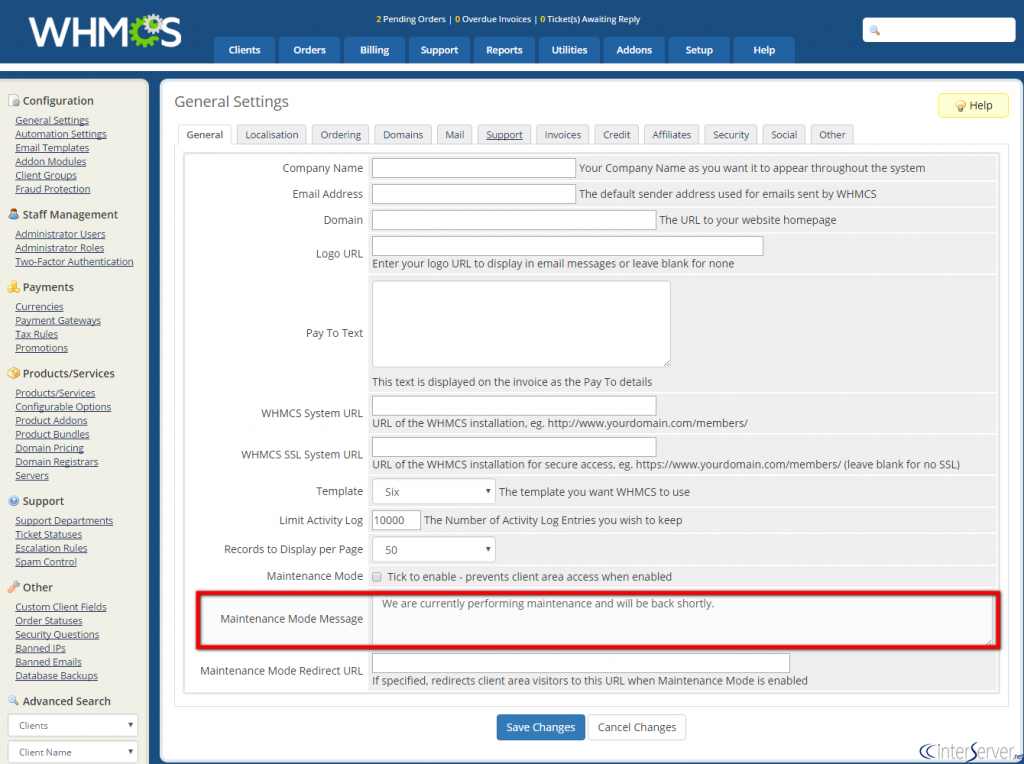Open the Pending Orders status link
This screenshot has height=764, width=1024.
[411, 19]
